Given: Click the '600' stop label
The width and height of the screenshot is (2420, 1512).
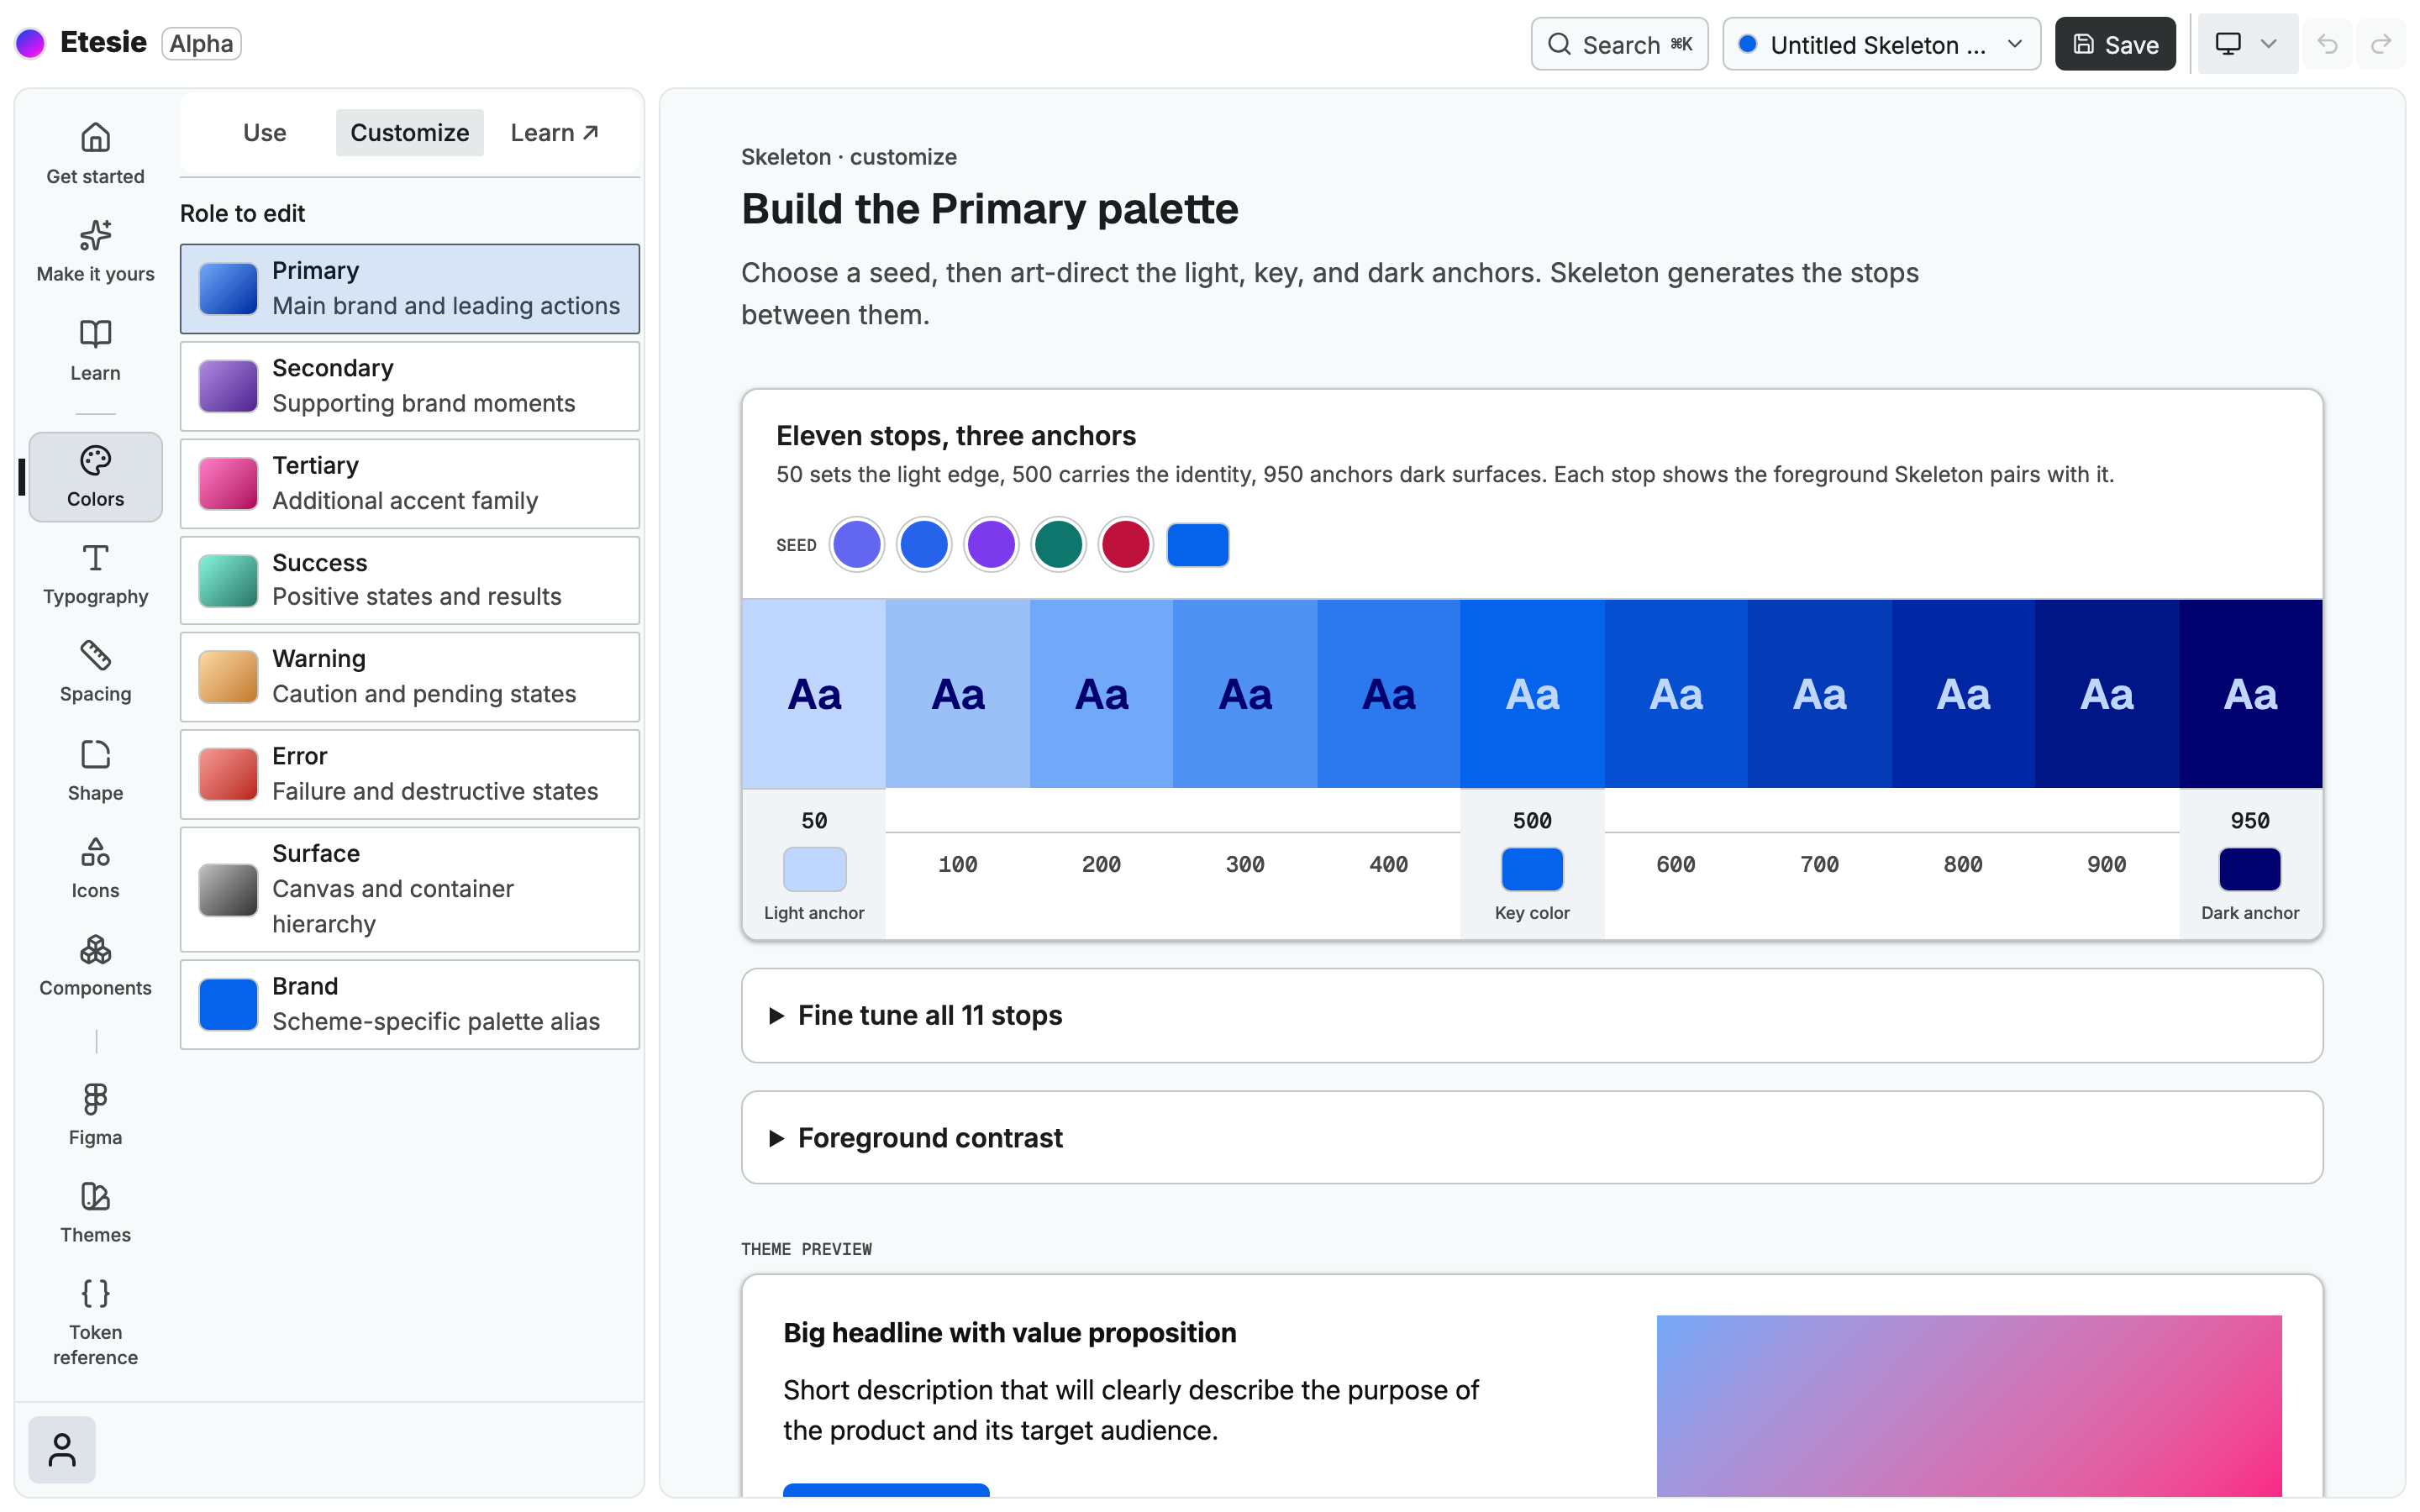Looking at the screenshot, I should (1675, 864).
